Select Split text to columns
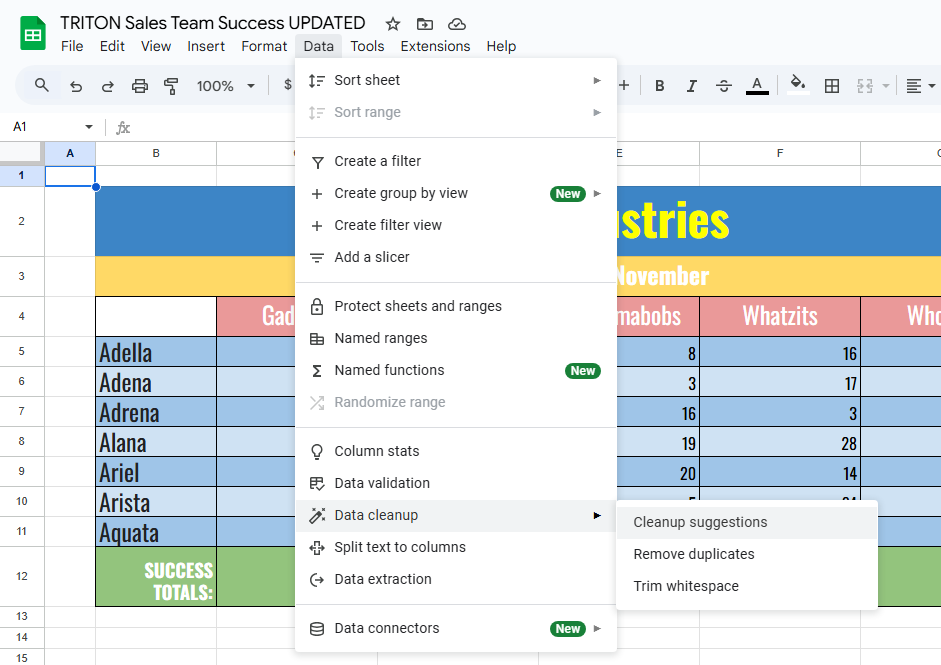The height and width of the screenshot is (665, 941). point(400,547)
